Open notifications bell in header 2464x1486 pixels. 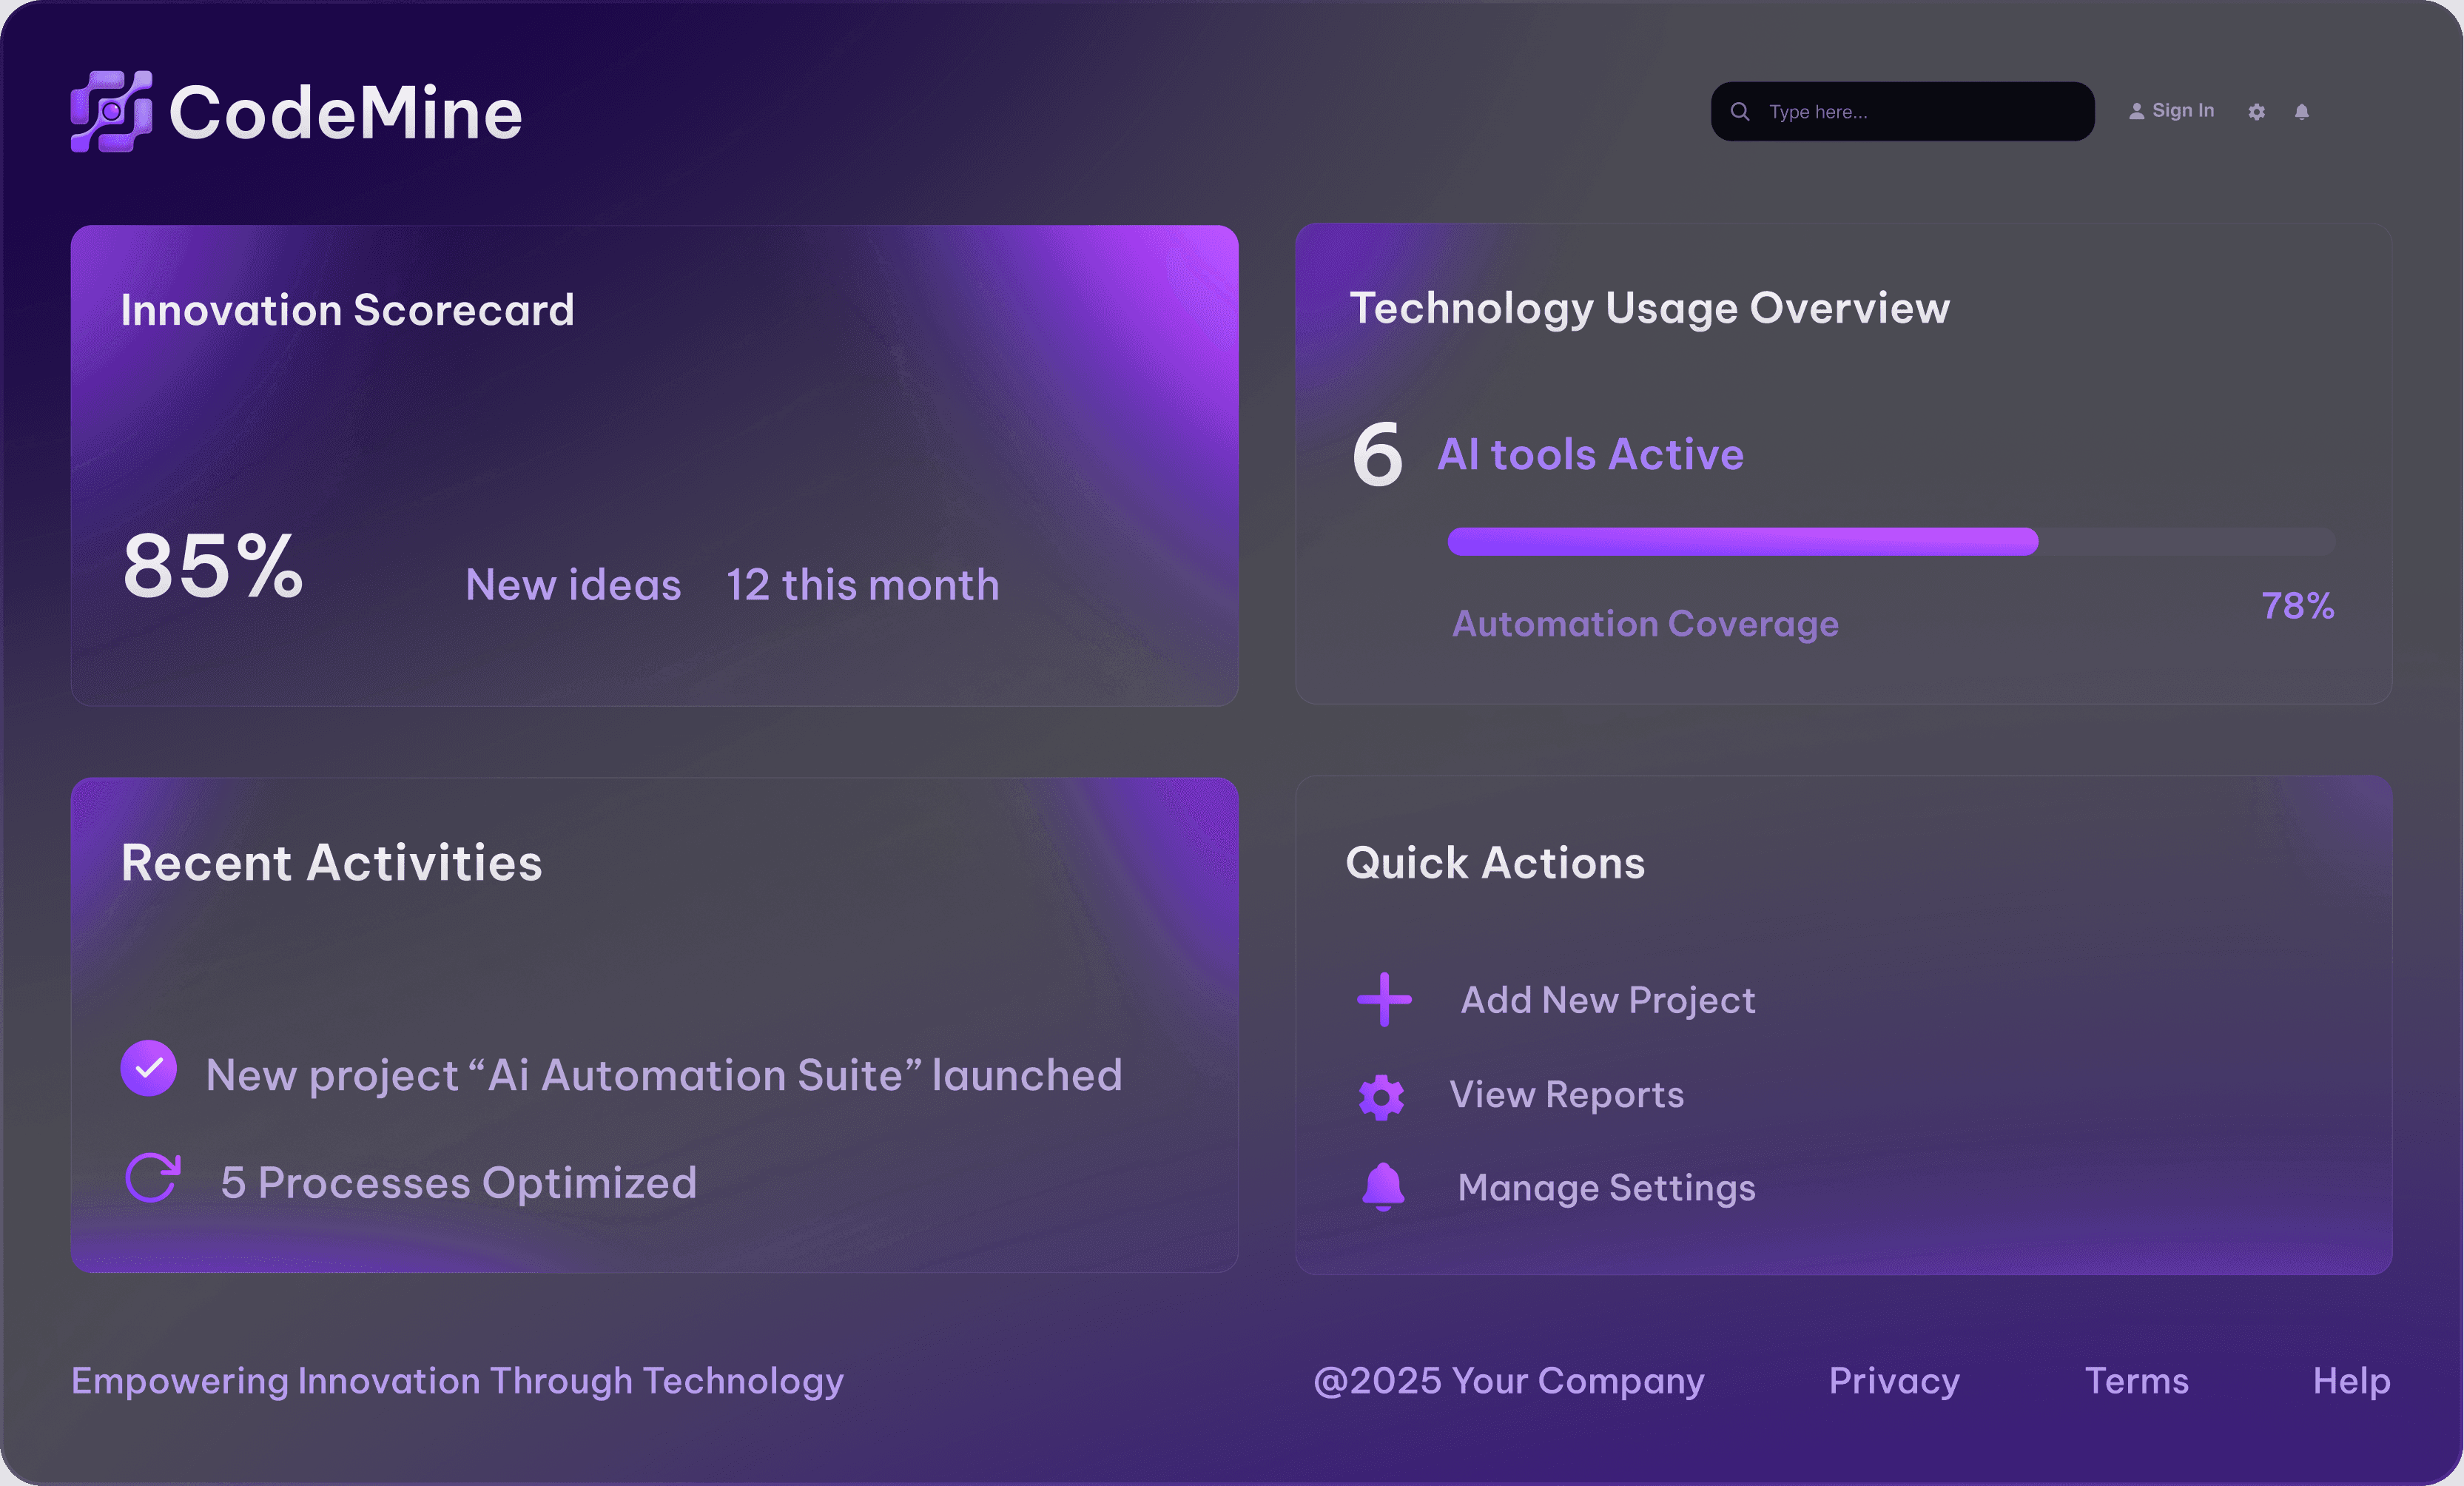tap(2301, 112)
